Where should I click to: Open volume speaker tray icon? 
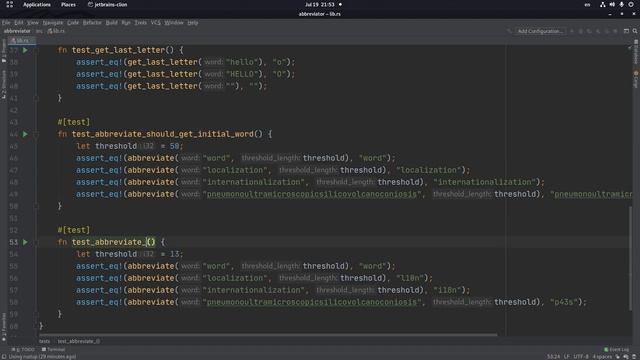(612, 4)
